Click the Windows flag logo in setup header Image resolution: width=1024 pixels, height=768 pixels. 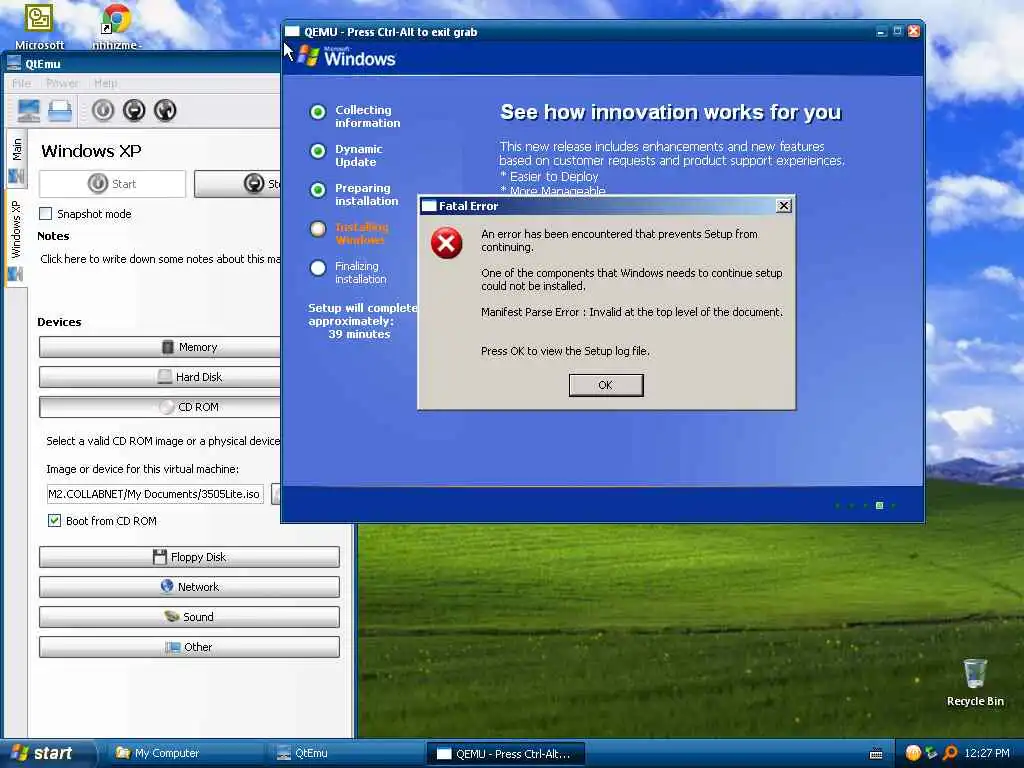308,56
